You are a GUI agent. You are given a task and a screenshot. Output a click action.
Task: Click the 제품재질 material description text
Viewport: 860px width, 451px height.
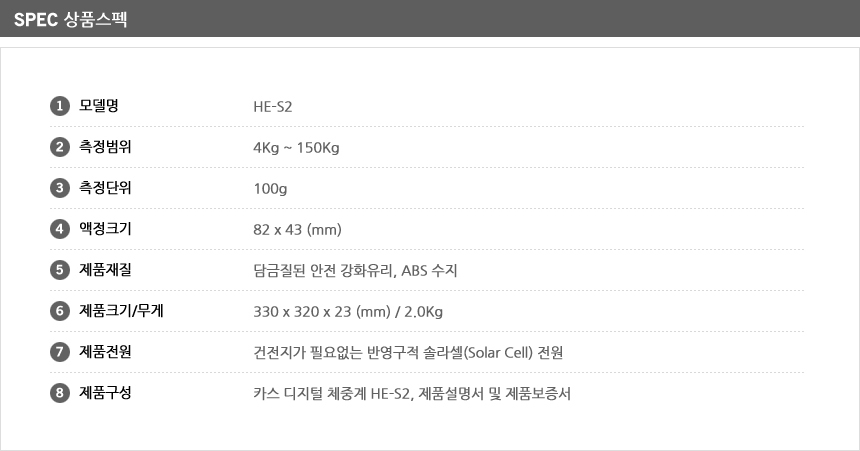click(x=356, y=271)
